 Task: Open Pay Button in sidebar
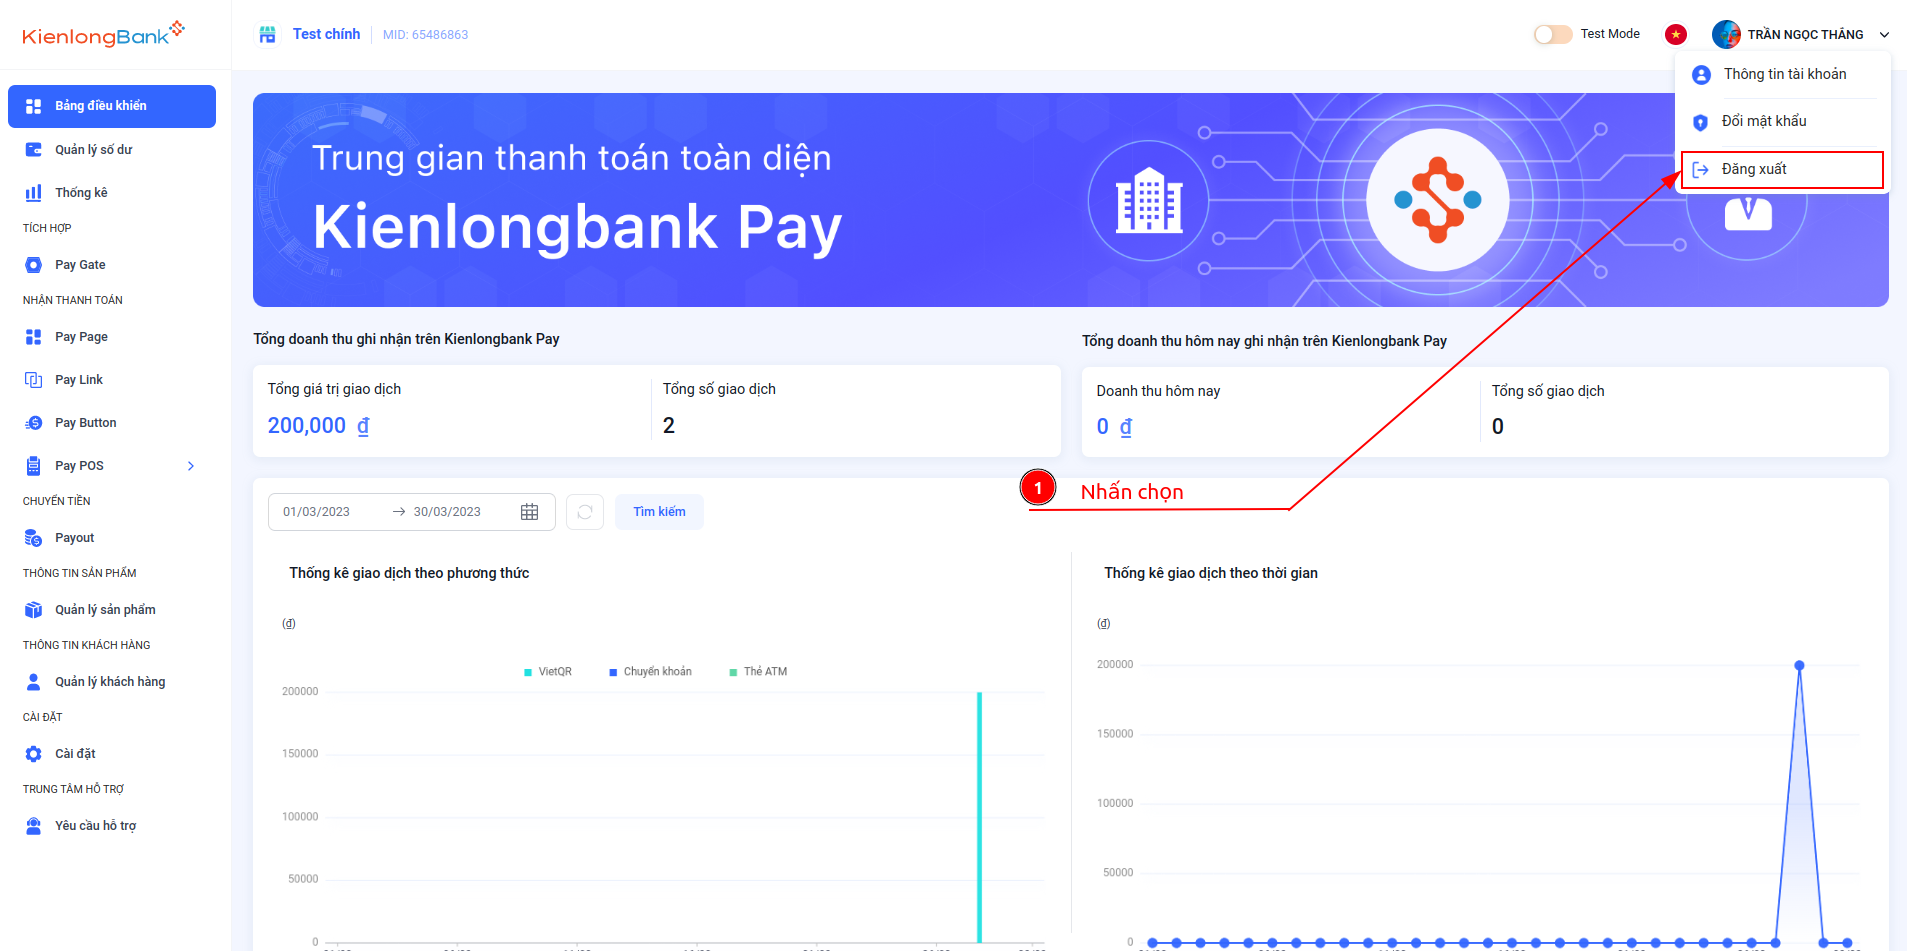pyautogui.click(x=112, y=423)
